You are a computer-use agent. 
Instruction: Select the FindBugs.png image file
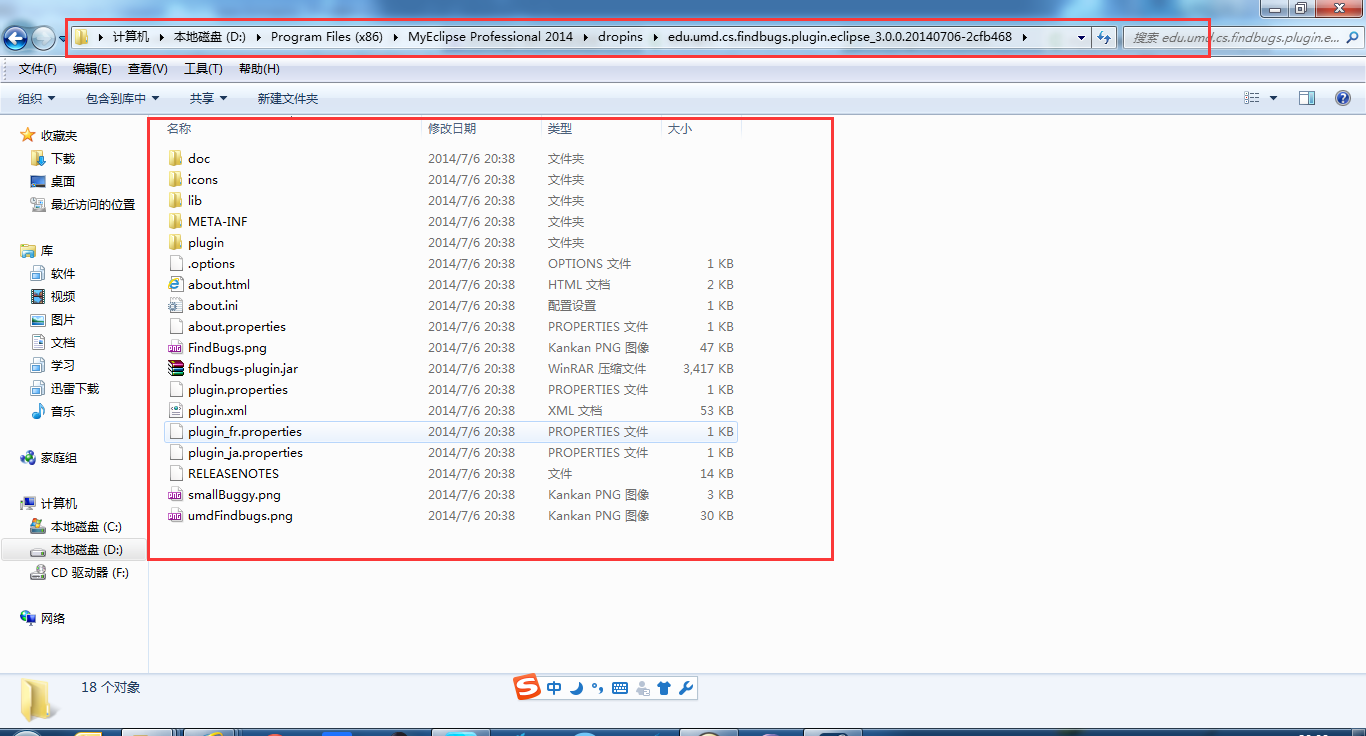point(227,348)
